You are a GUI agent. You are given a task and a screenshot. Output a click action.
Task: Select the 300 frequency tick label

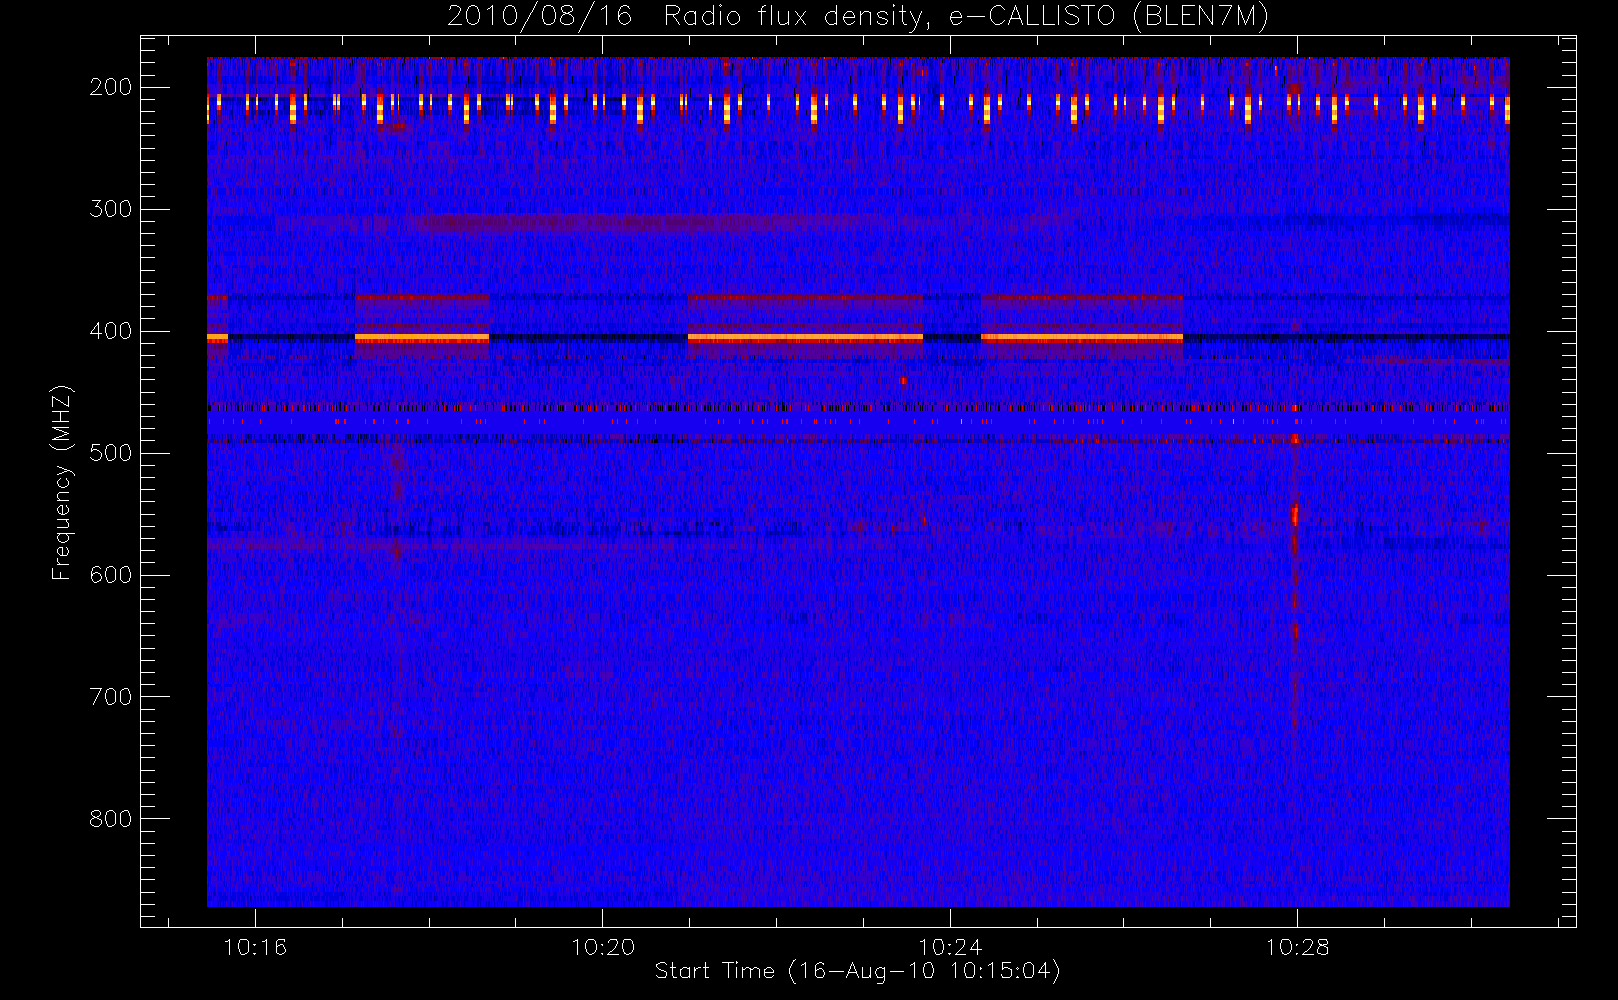[x=111, y=209]
